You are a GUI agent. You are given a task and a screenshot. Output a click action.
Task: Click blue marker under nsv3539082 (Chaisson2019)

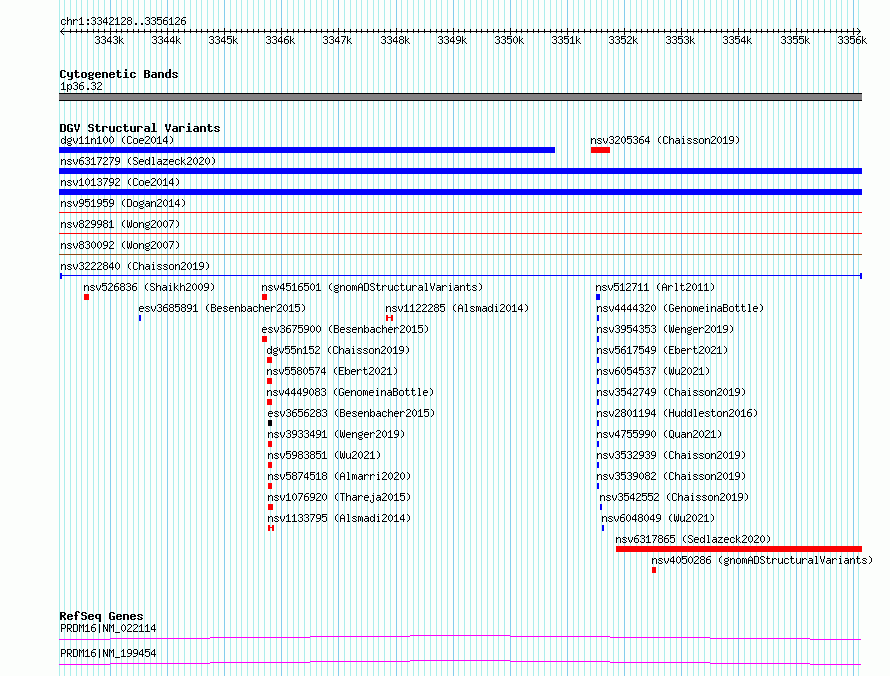(598, 486)
